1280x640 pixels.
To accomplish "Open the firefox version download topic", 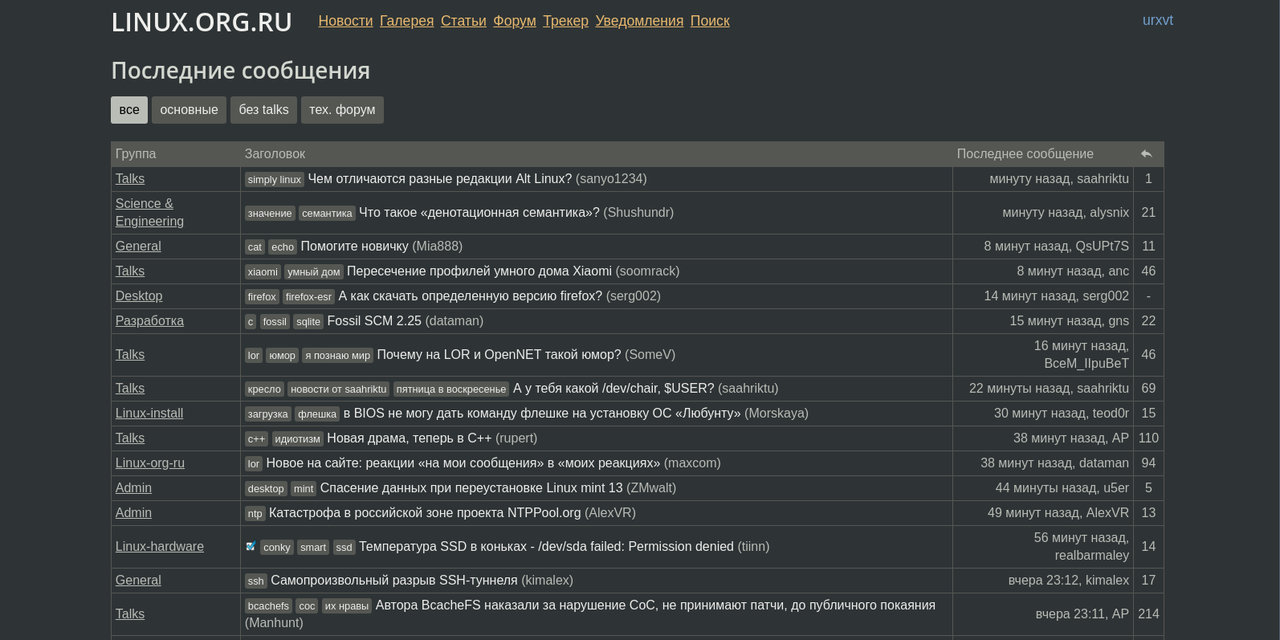I will tap(470, 296).
